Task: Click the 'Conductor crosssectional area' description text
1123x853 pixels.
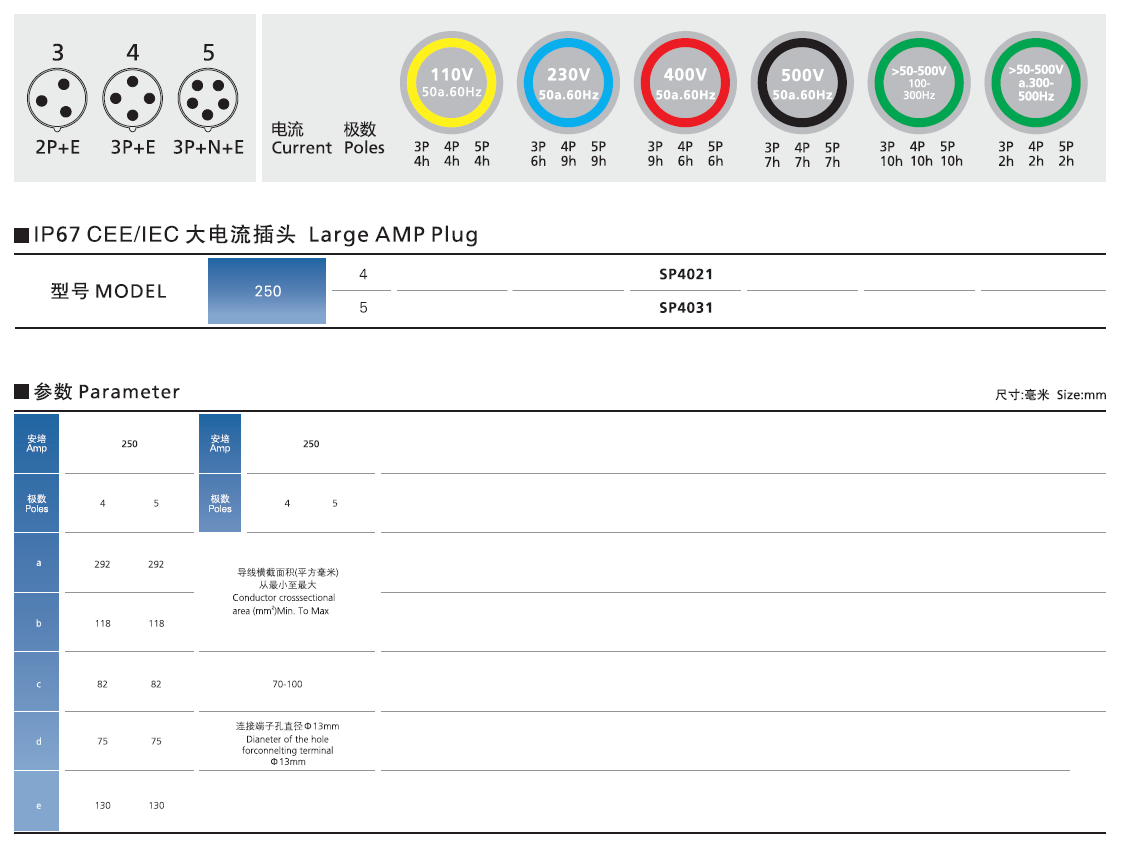Action: (283, 604)
